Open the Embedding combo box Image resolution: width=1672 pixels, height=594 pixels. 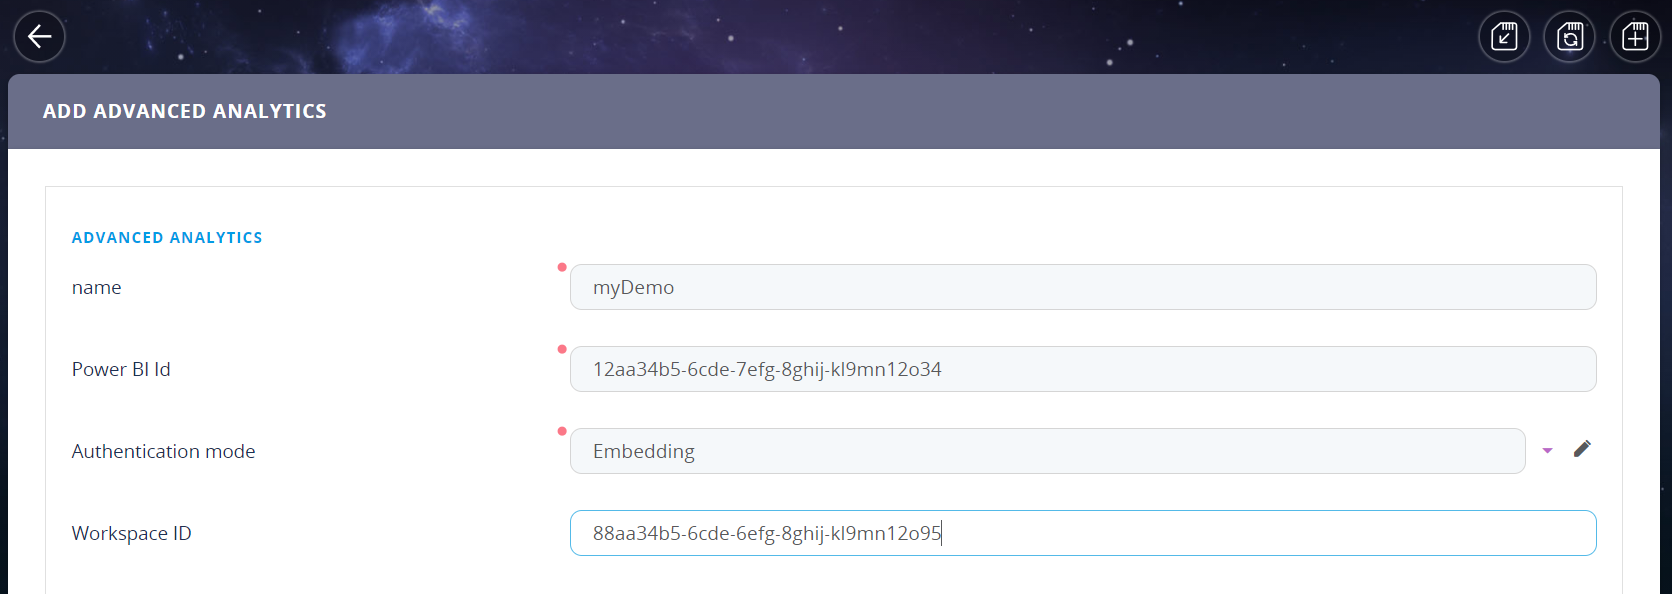click(1046, 451)
